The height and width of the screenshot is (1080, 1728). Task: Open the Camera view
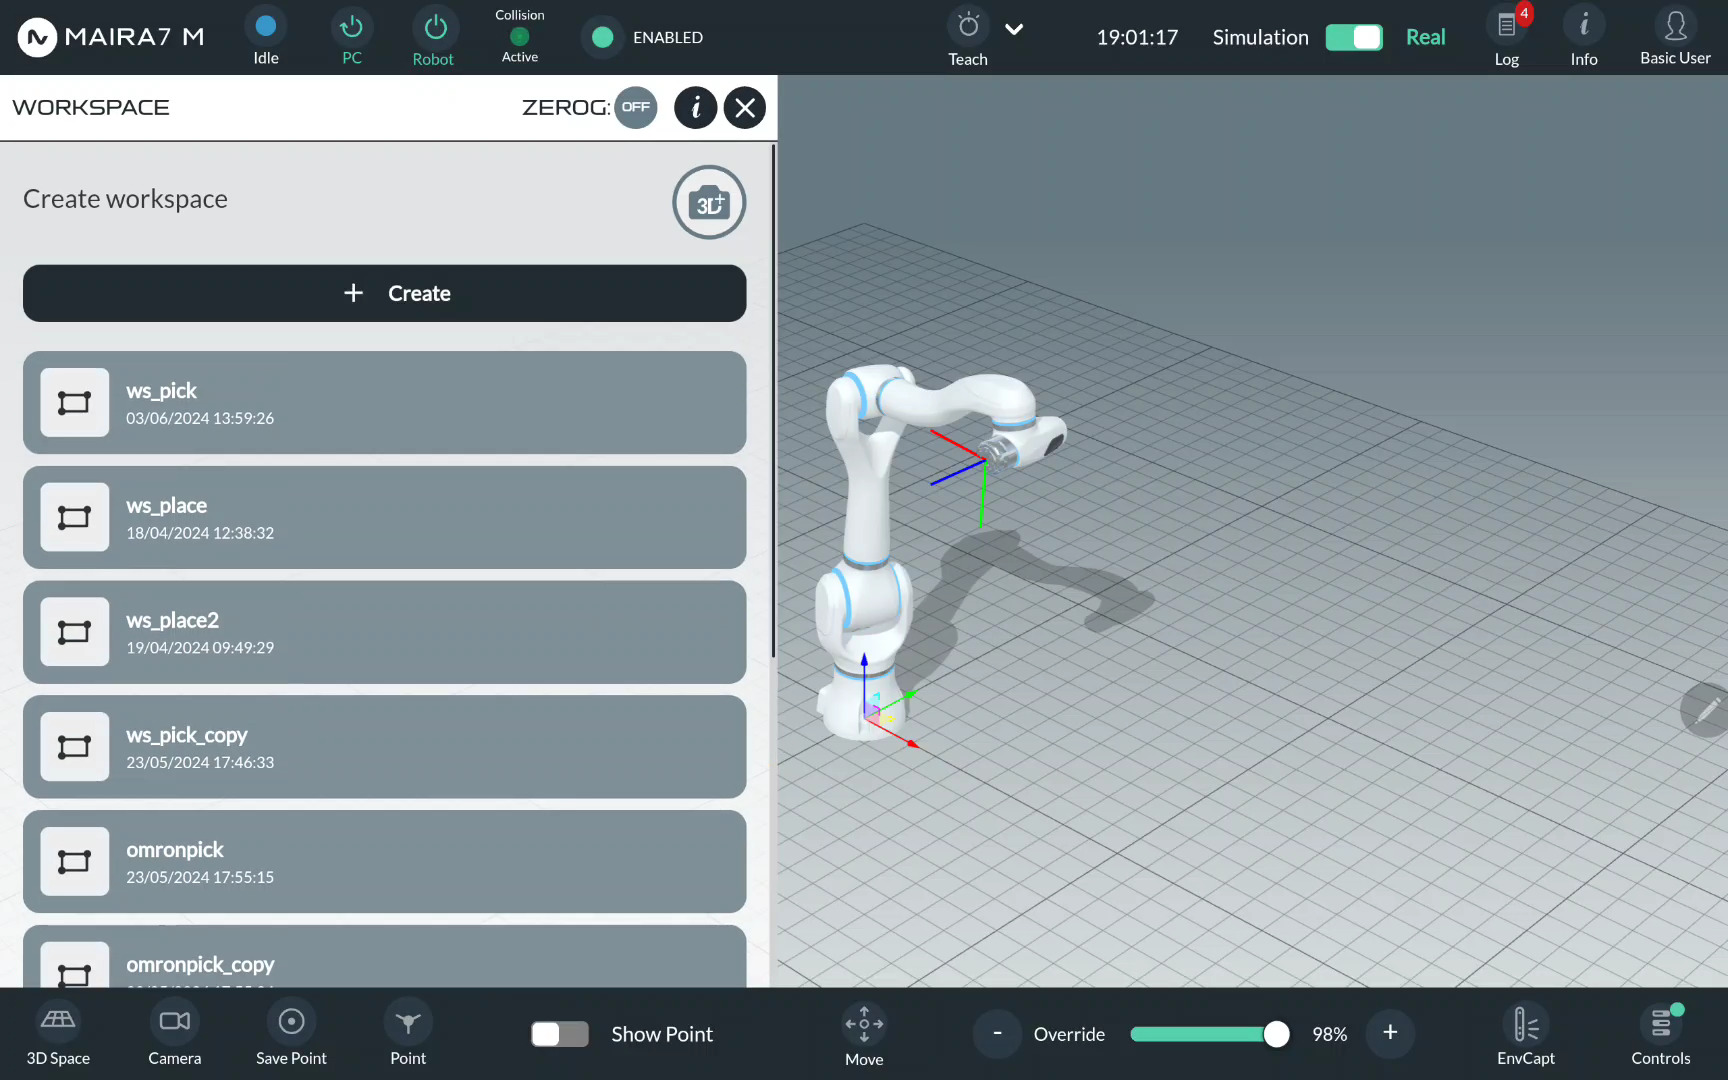[x=175, y=1034]
